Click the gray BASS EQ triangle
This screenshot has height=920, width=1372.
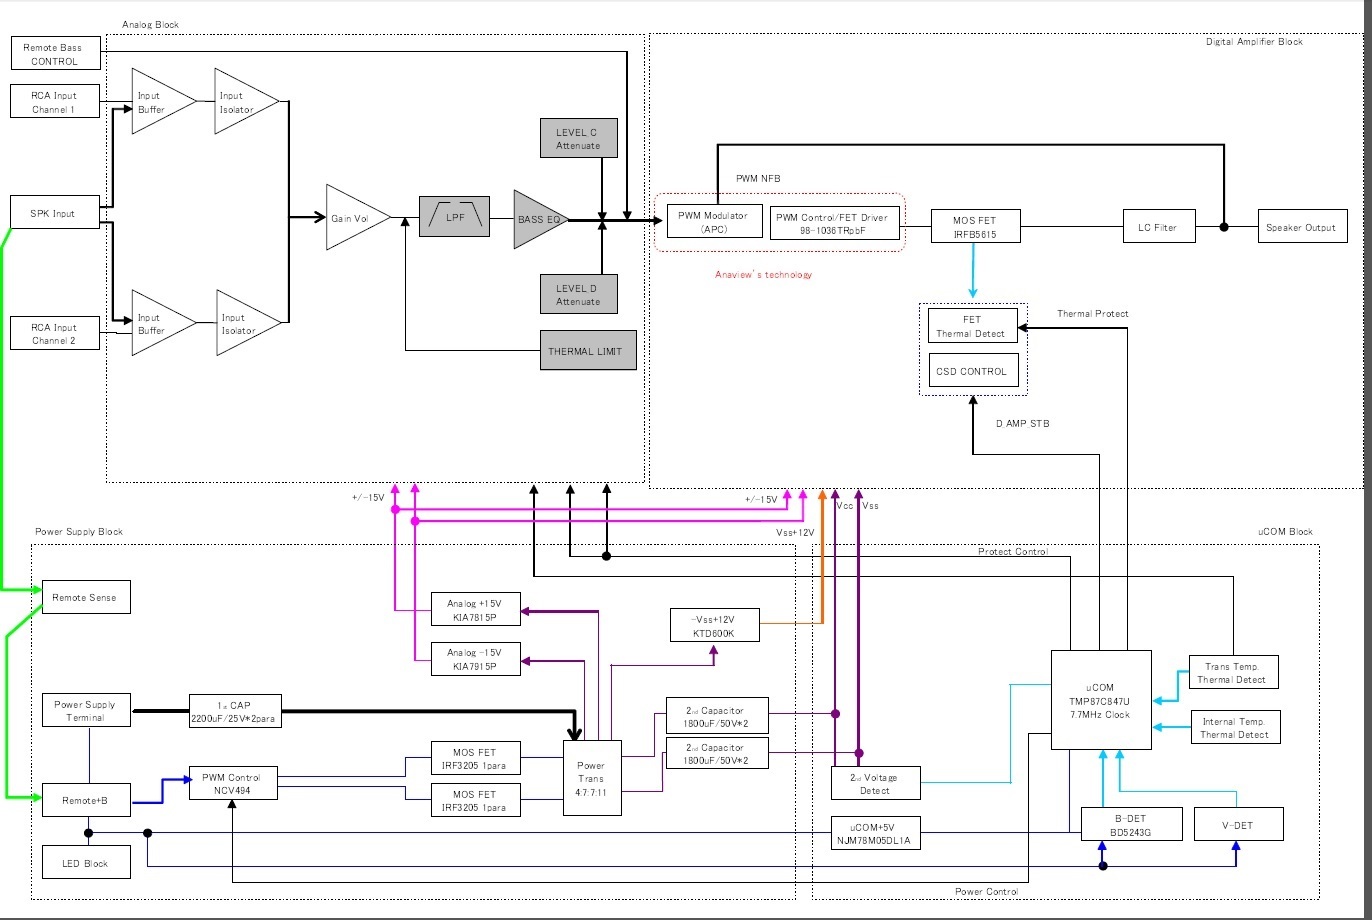click(537, 218)
